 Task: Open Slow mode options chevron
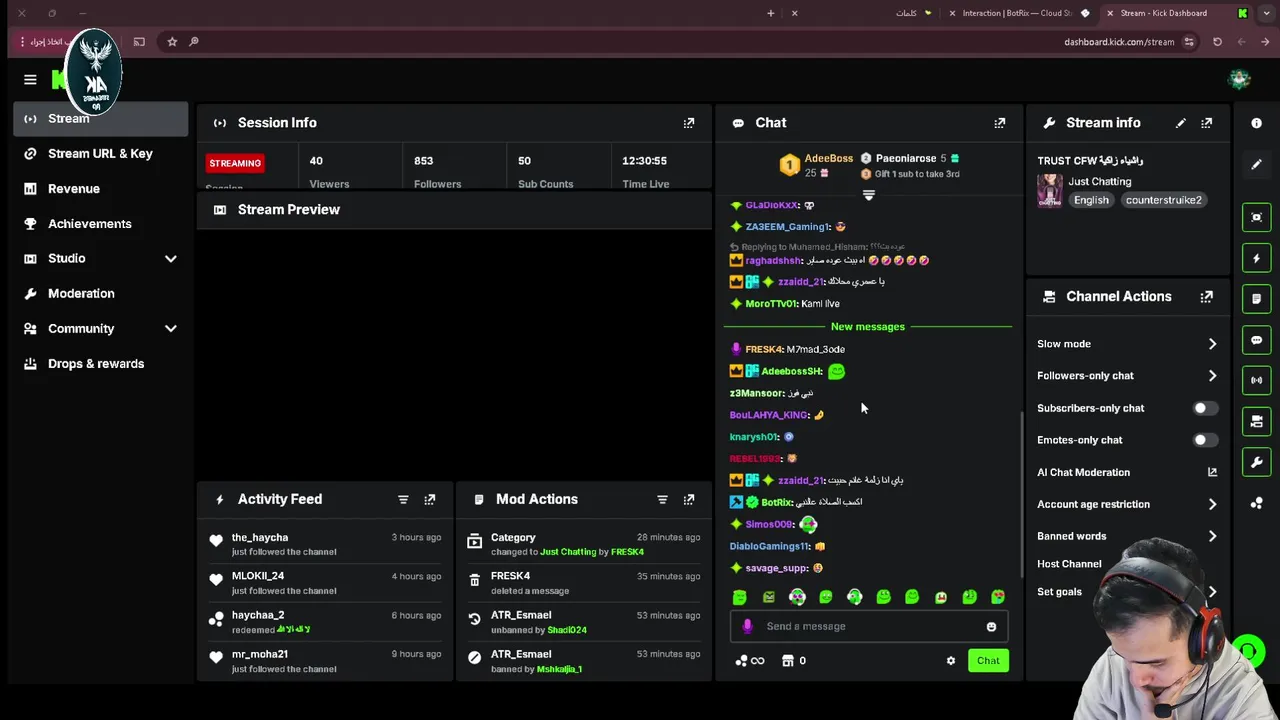click(x=1212, y=344)
